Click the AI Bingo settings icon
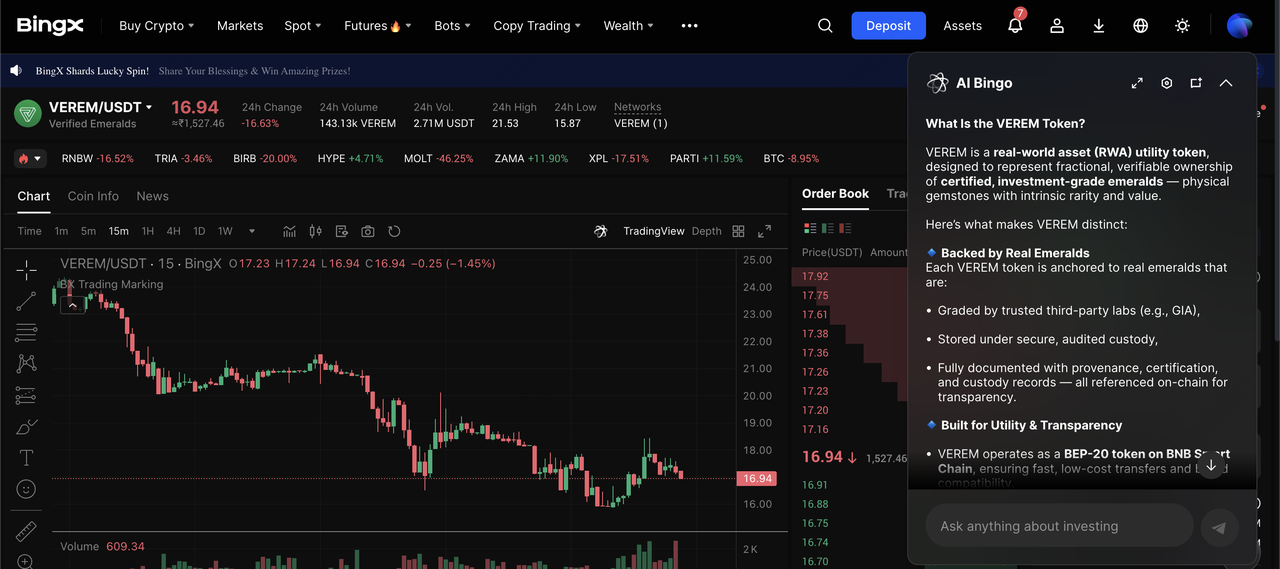1280x569 pixels. pos(1166,83)
